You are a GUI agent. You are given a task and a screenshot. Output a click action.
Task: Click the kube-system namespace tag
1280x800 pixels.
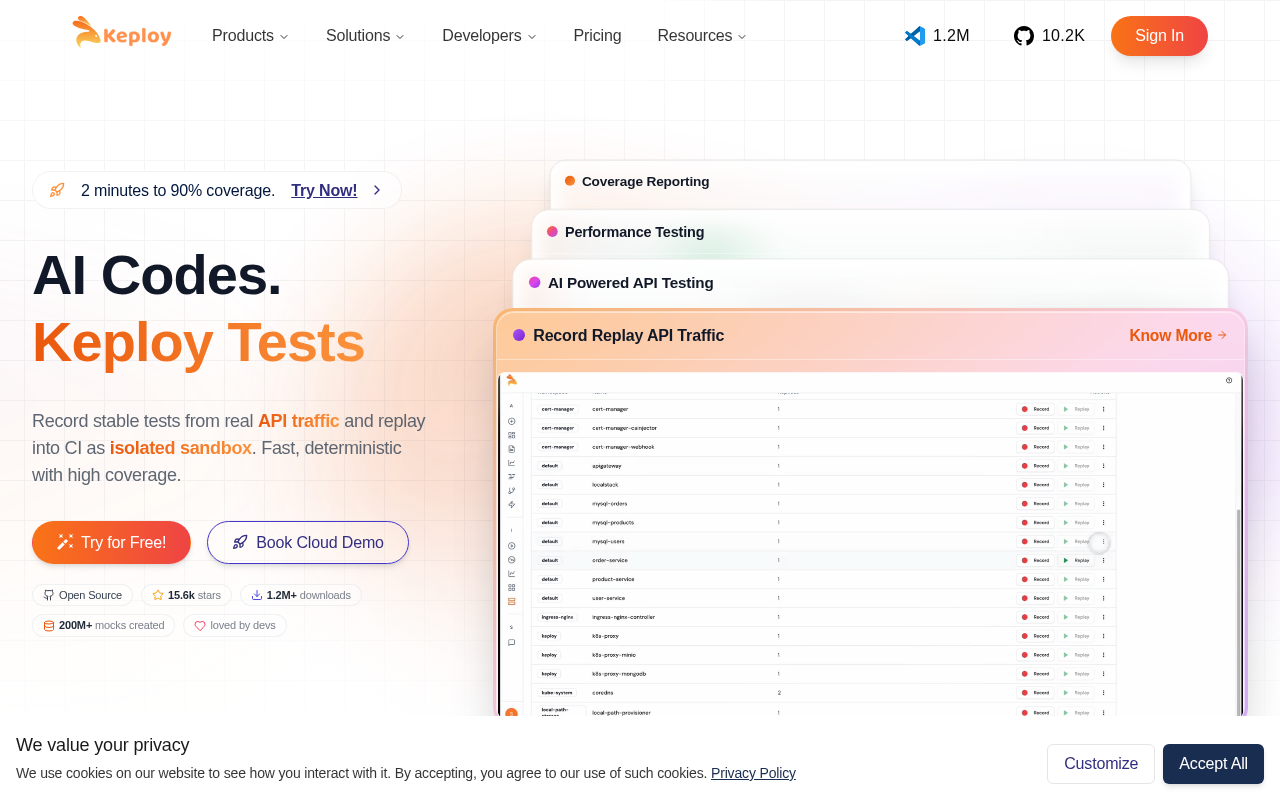557,692
